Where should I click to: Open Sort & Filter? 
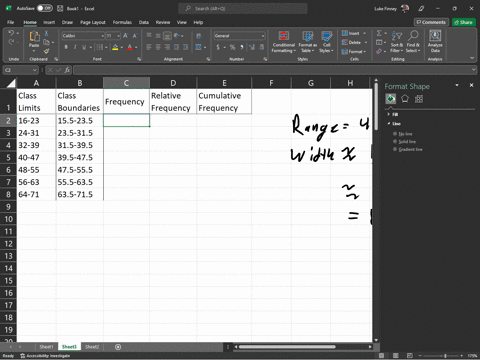click(397, 42)
